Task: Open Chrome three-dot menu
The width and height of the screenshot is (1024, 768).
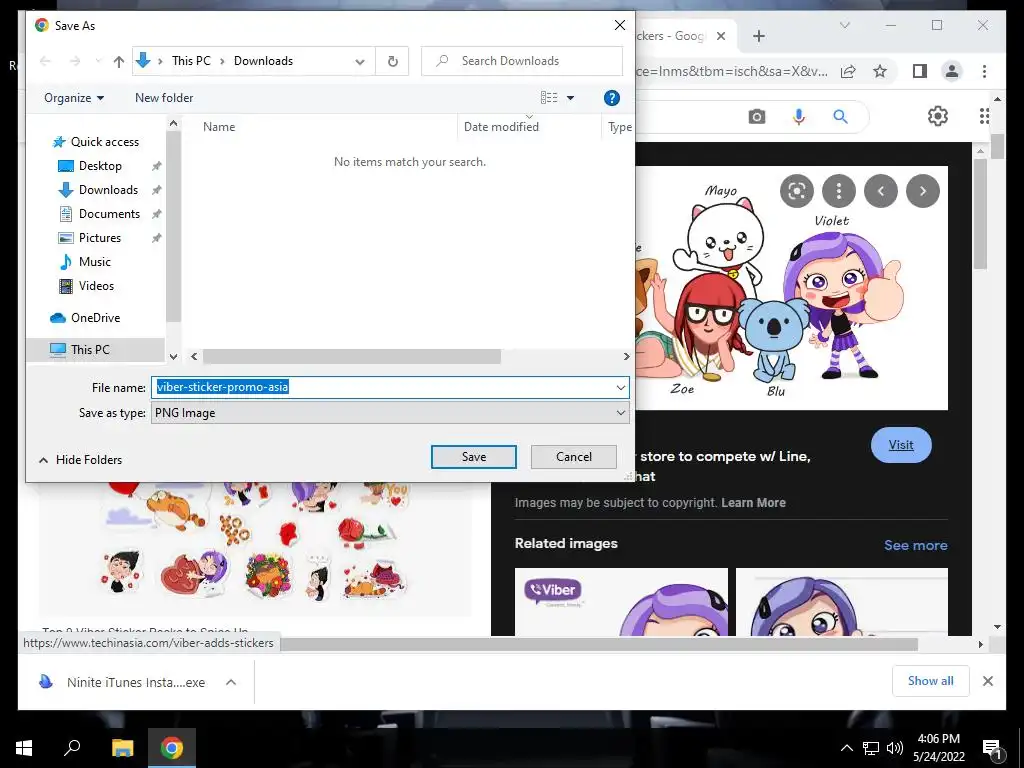Action: click(x=984, y=71)
